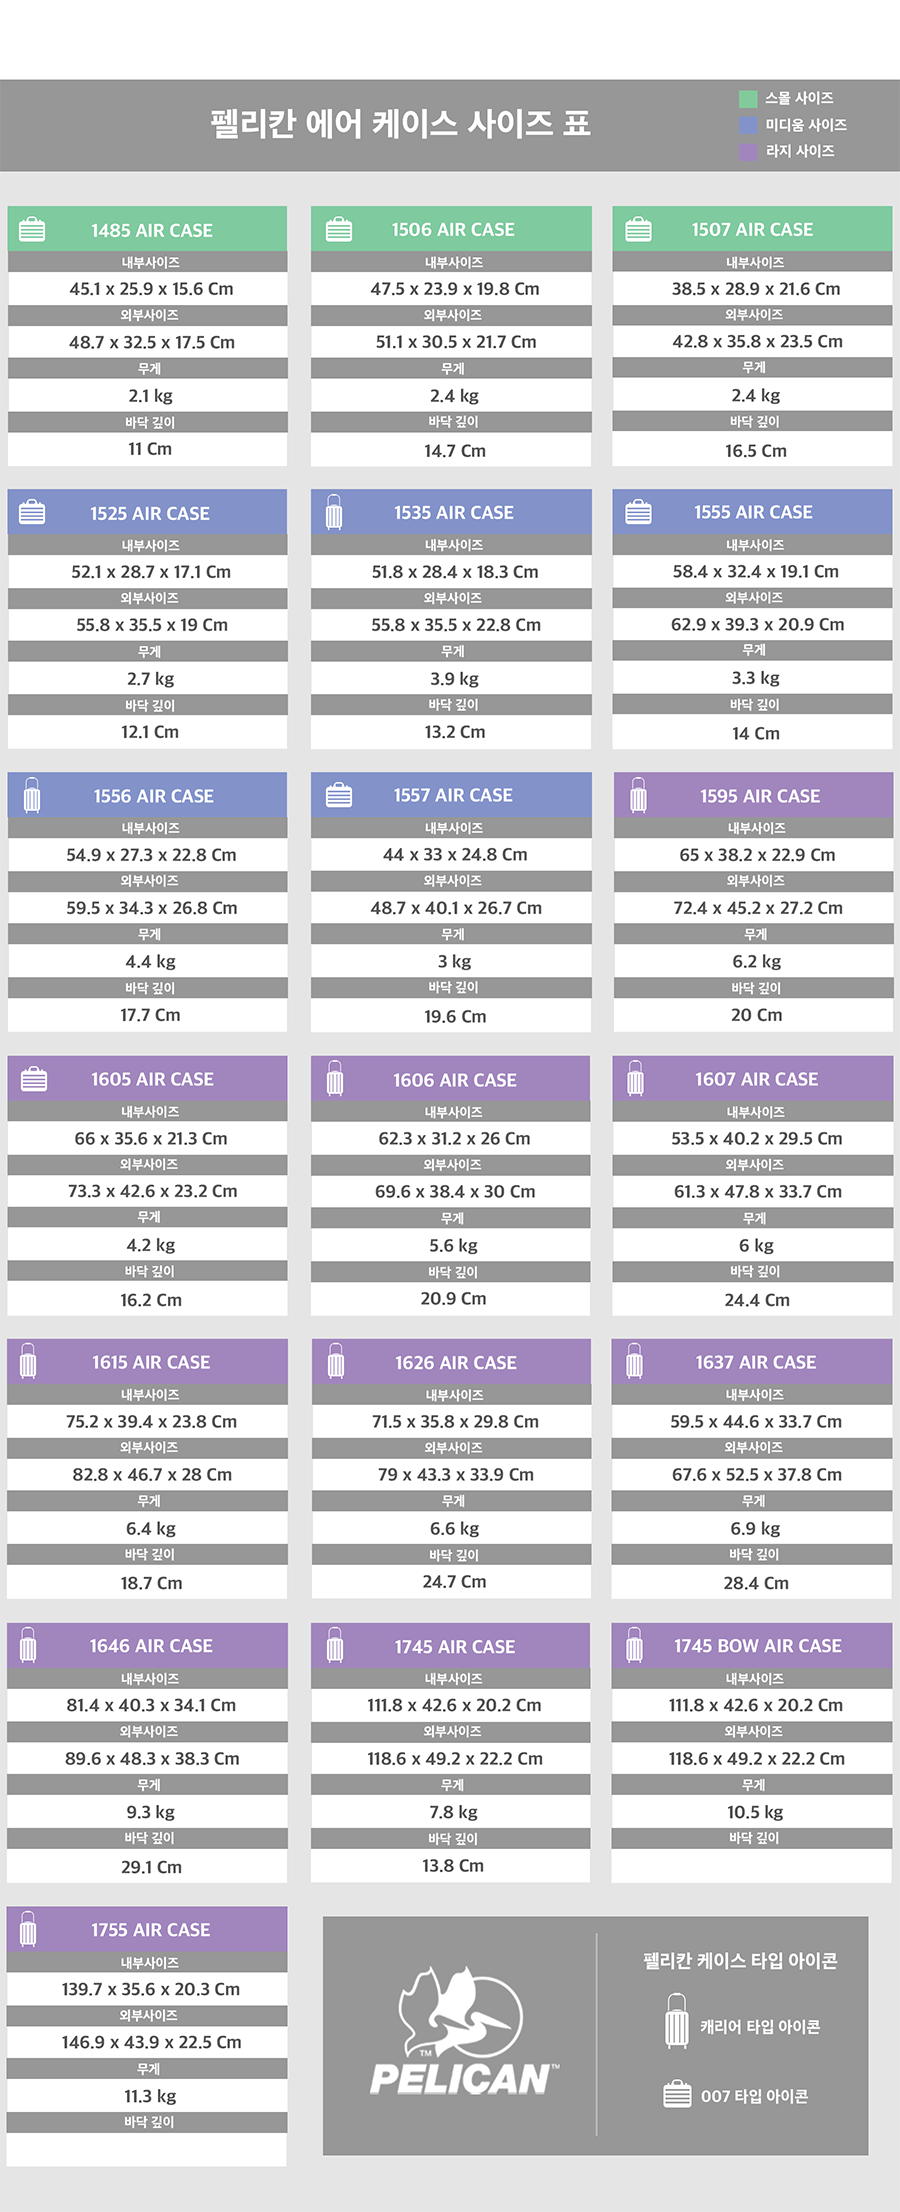The width and height of the screenshot is (900, 2212).
Task: Click the Pelican logo
Action: [463, 2033]
